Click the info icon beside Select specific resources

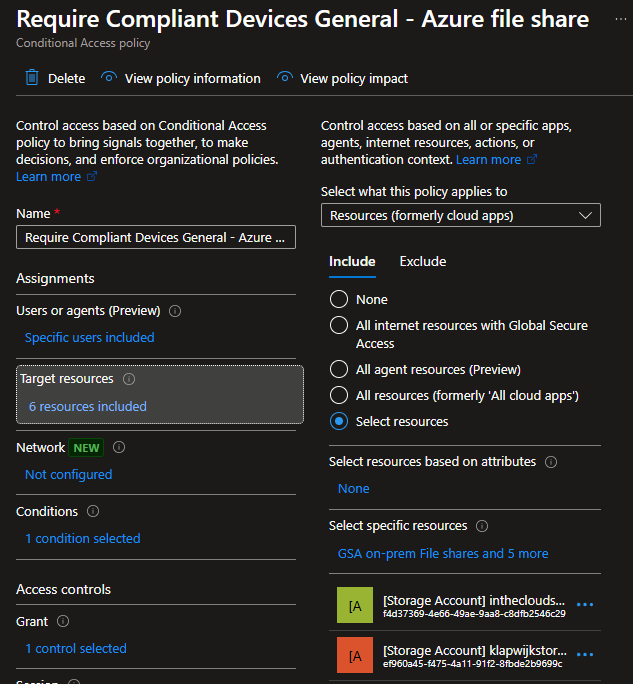(482, 526)
